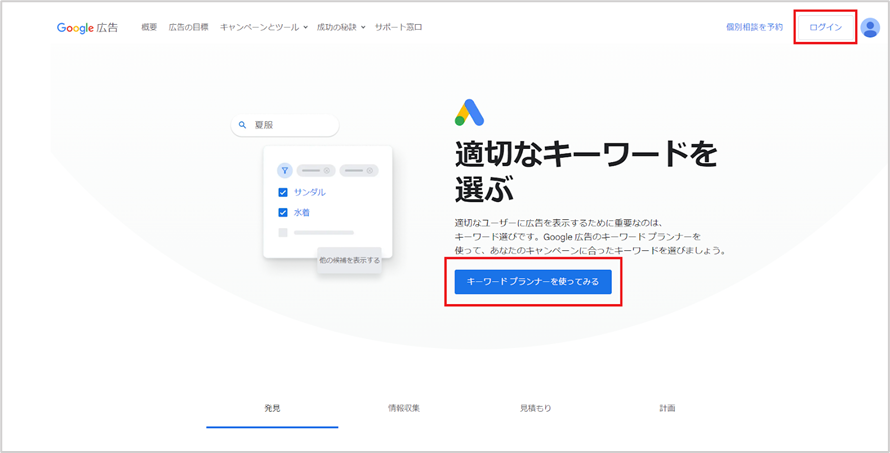The width and height of the screenshot is (890, 453).
Task: Click the Google 広告 logo
Action: coord(87,27)
